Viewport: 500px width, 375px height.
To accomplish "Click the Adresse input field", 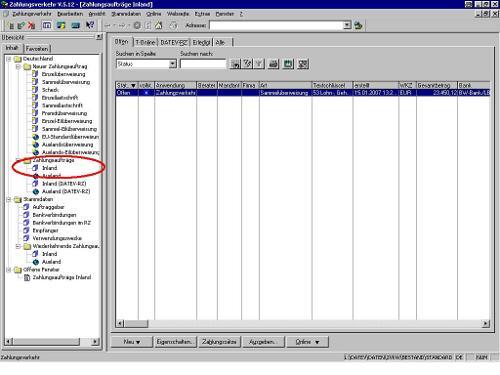I will [x=276, y=25].
